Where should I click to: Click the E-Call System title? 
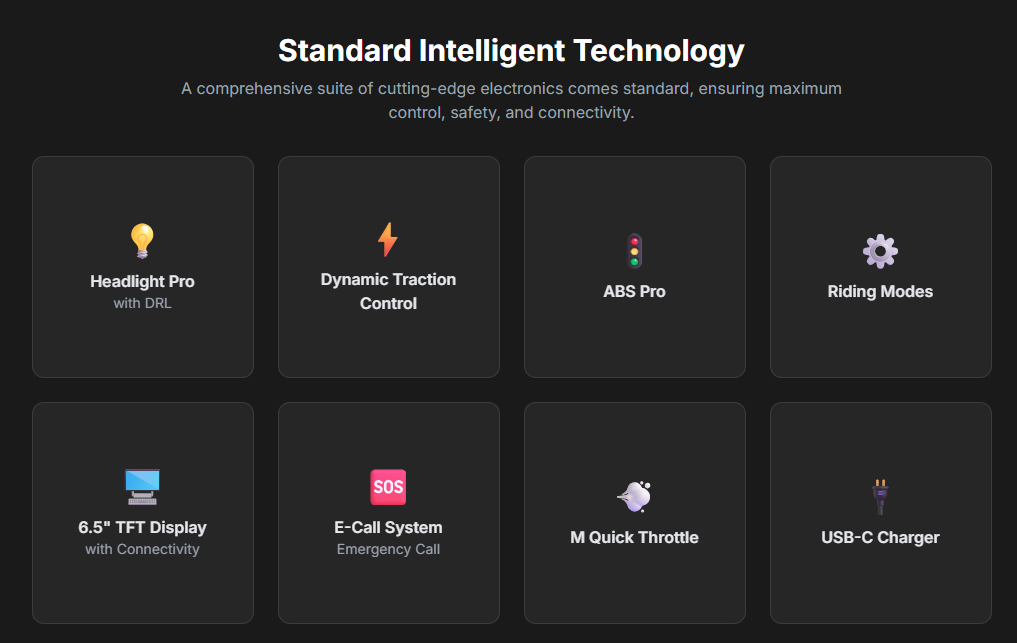coord(388,527)
